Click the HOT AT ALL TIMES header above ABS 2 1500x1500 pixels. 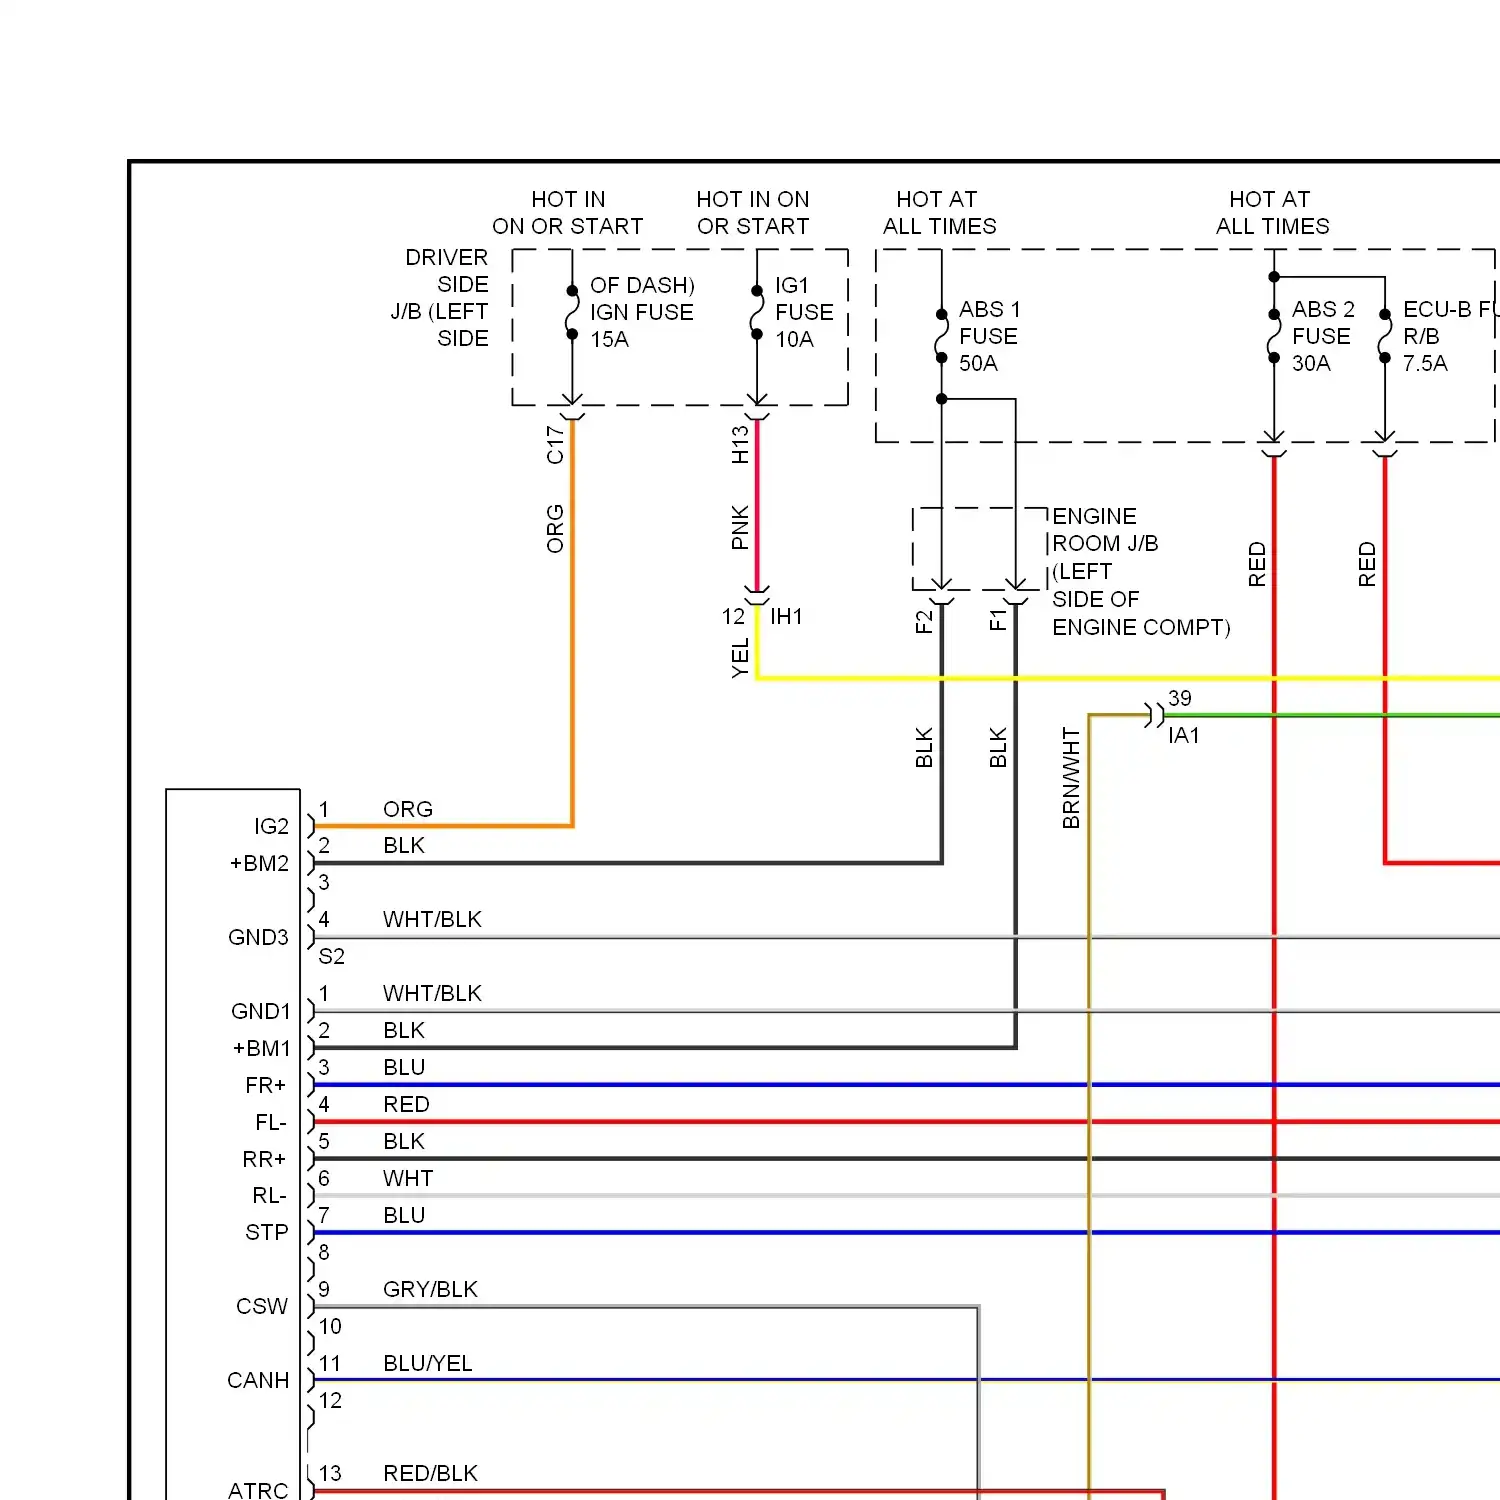tap(1273, 213)
